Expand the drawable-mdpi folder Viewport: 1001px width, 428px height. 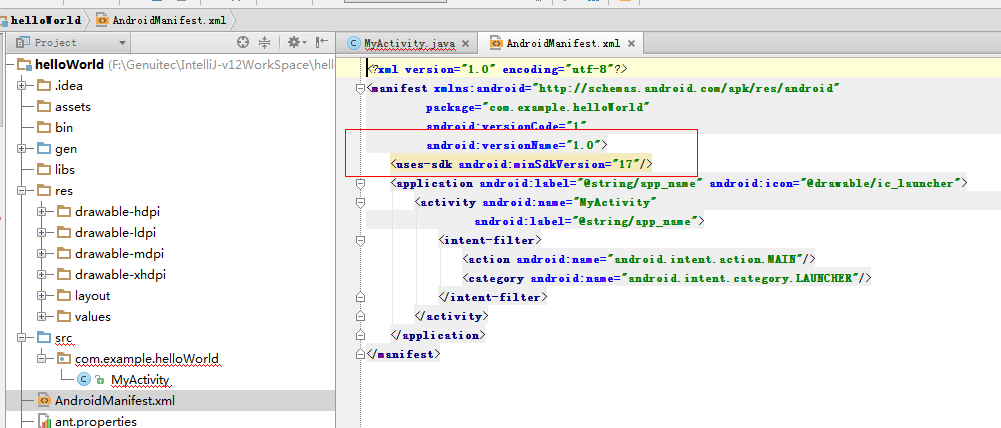pos(42,254)
